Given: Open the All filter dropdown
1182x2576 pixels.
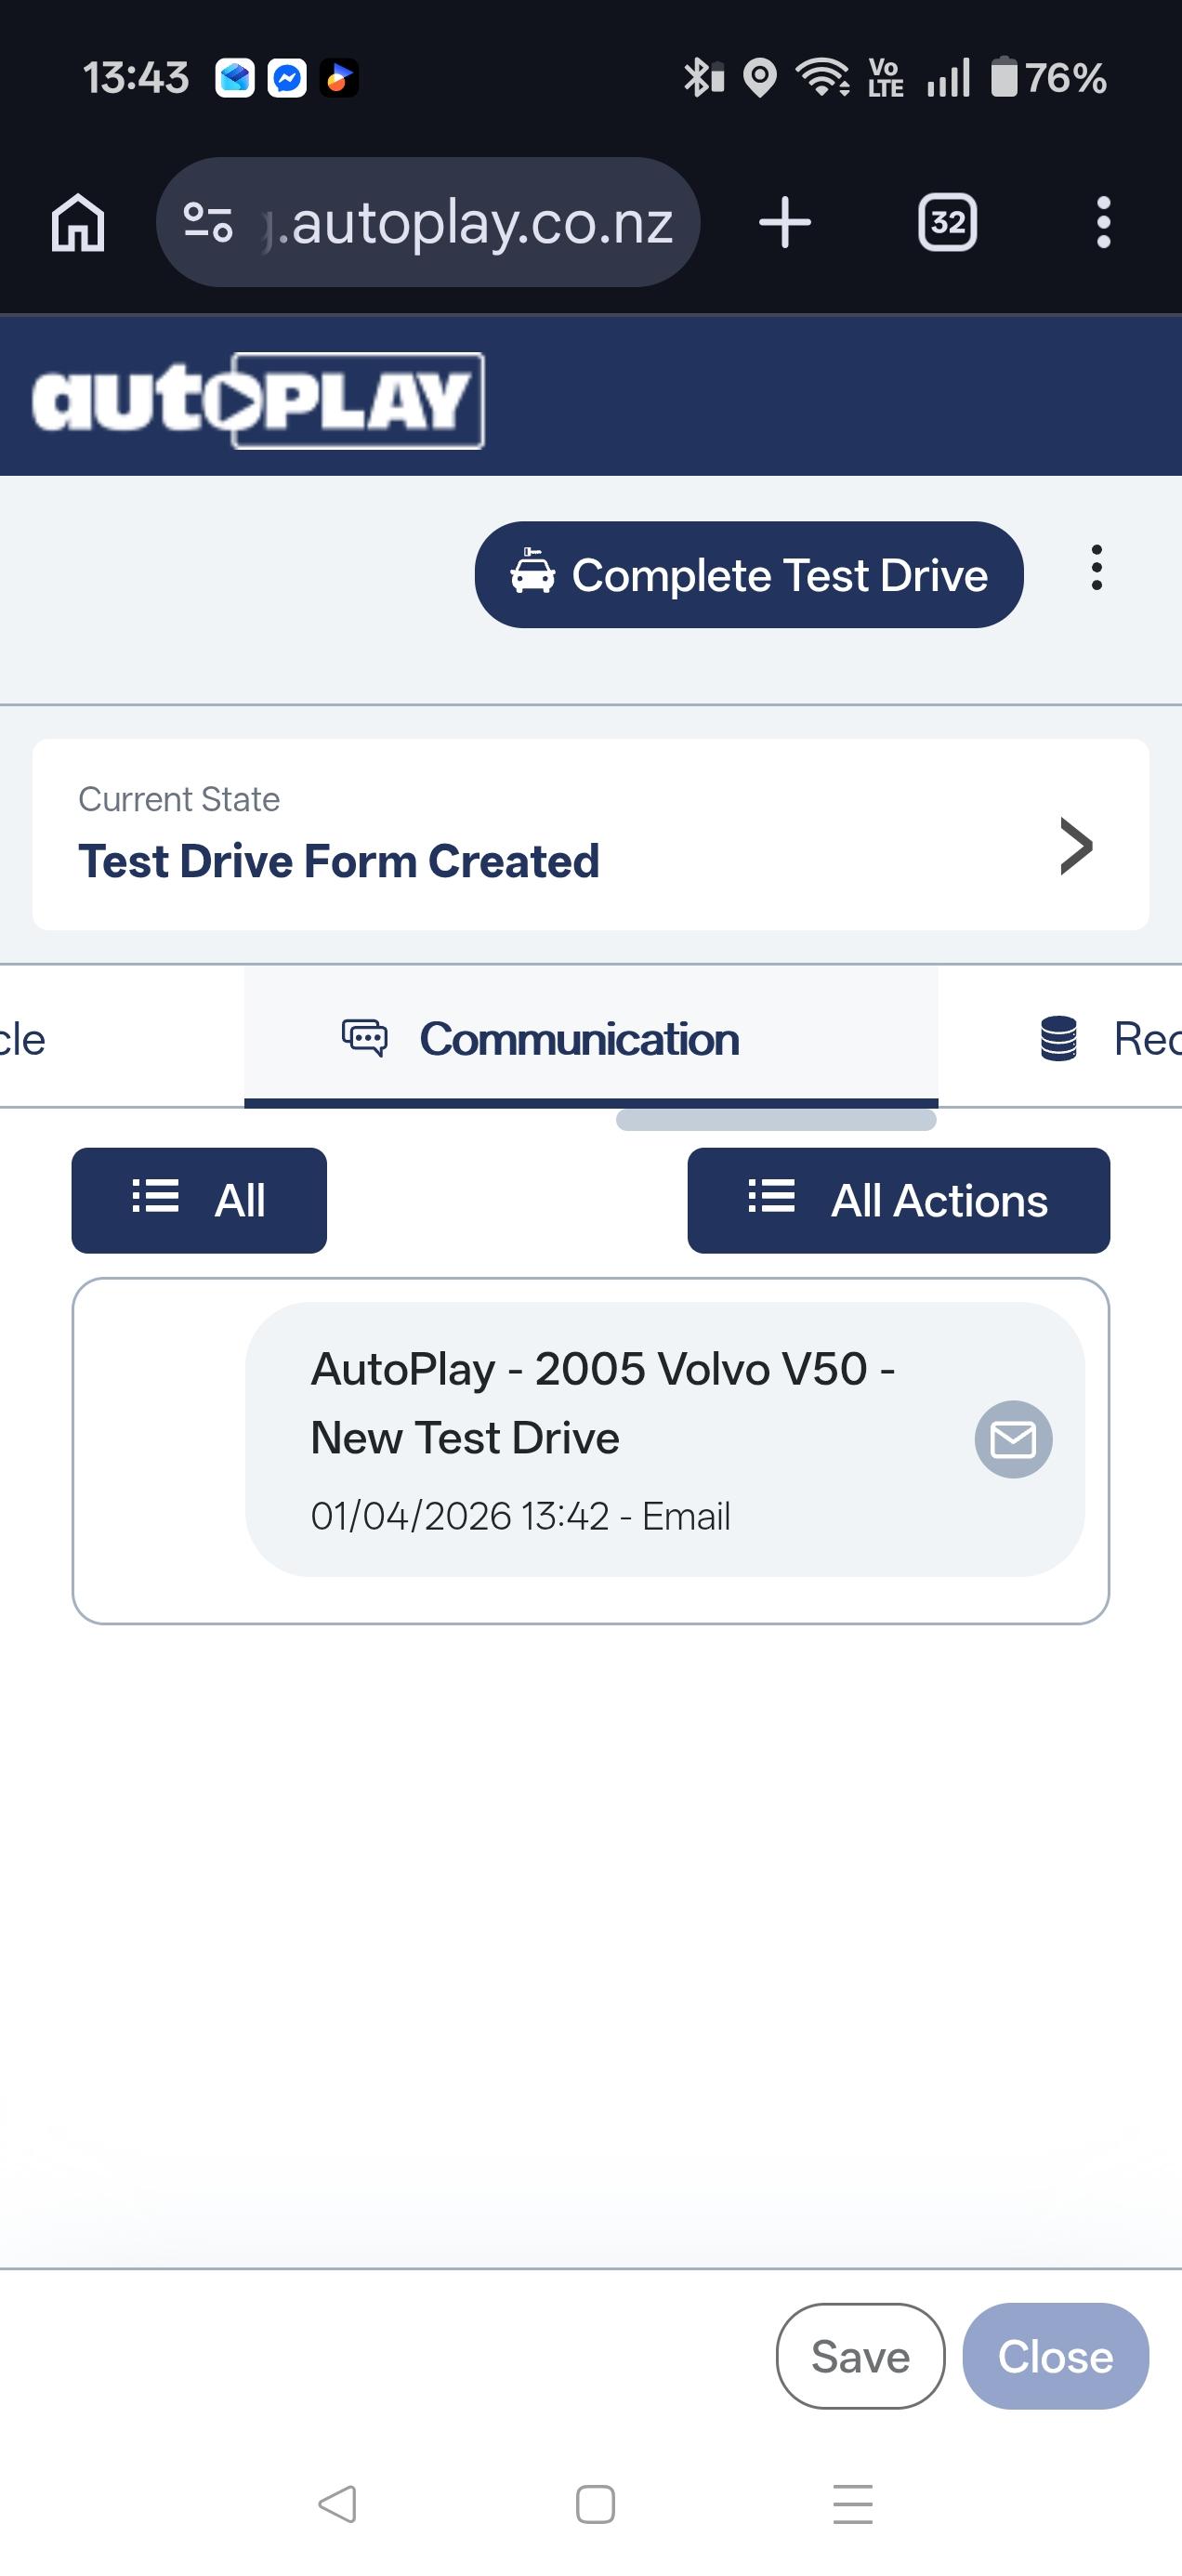Looking at the screenshot, I should tap(199, 1200).
